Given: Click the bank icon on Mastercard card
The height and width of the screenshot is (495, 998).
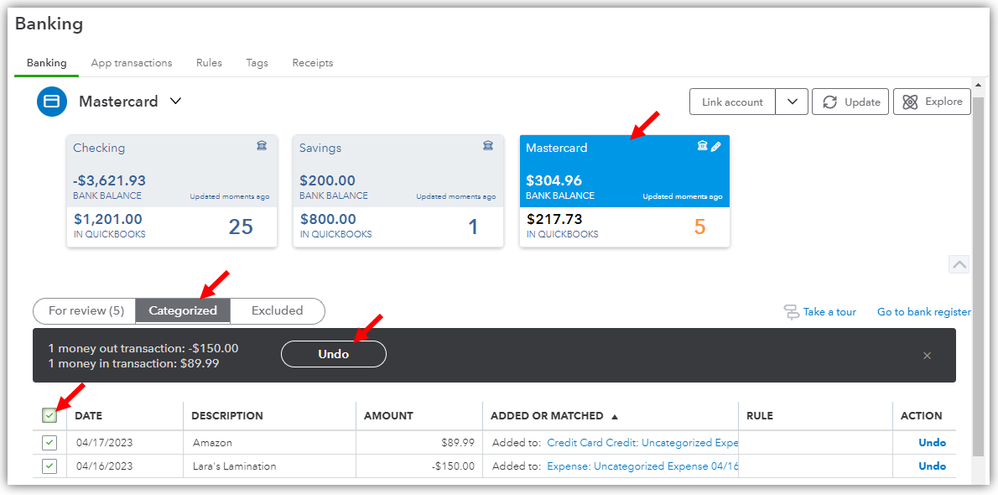Looking at the screenshot, I should pyautogui.click(x=703, y=147).
